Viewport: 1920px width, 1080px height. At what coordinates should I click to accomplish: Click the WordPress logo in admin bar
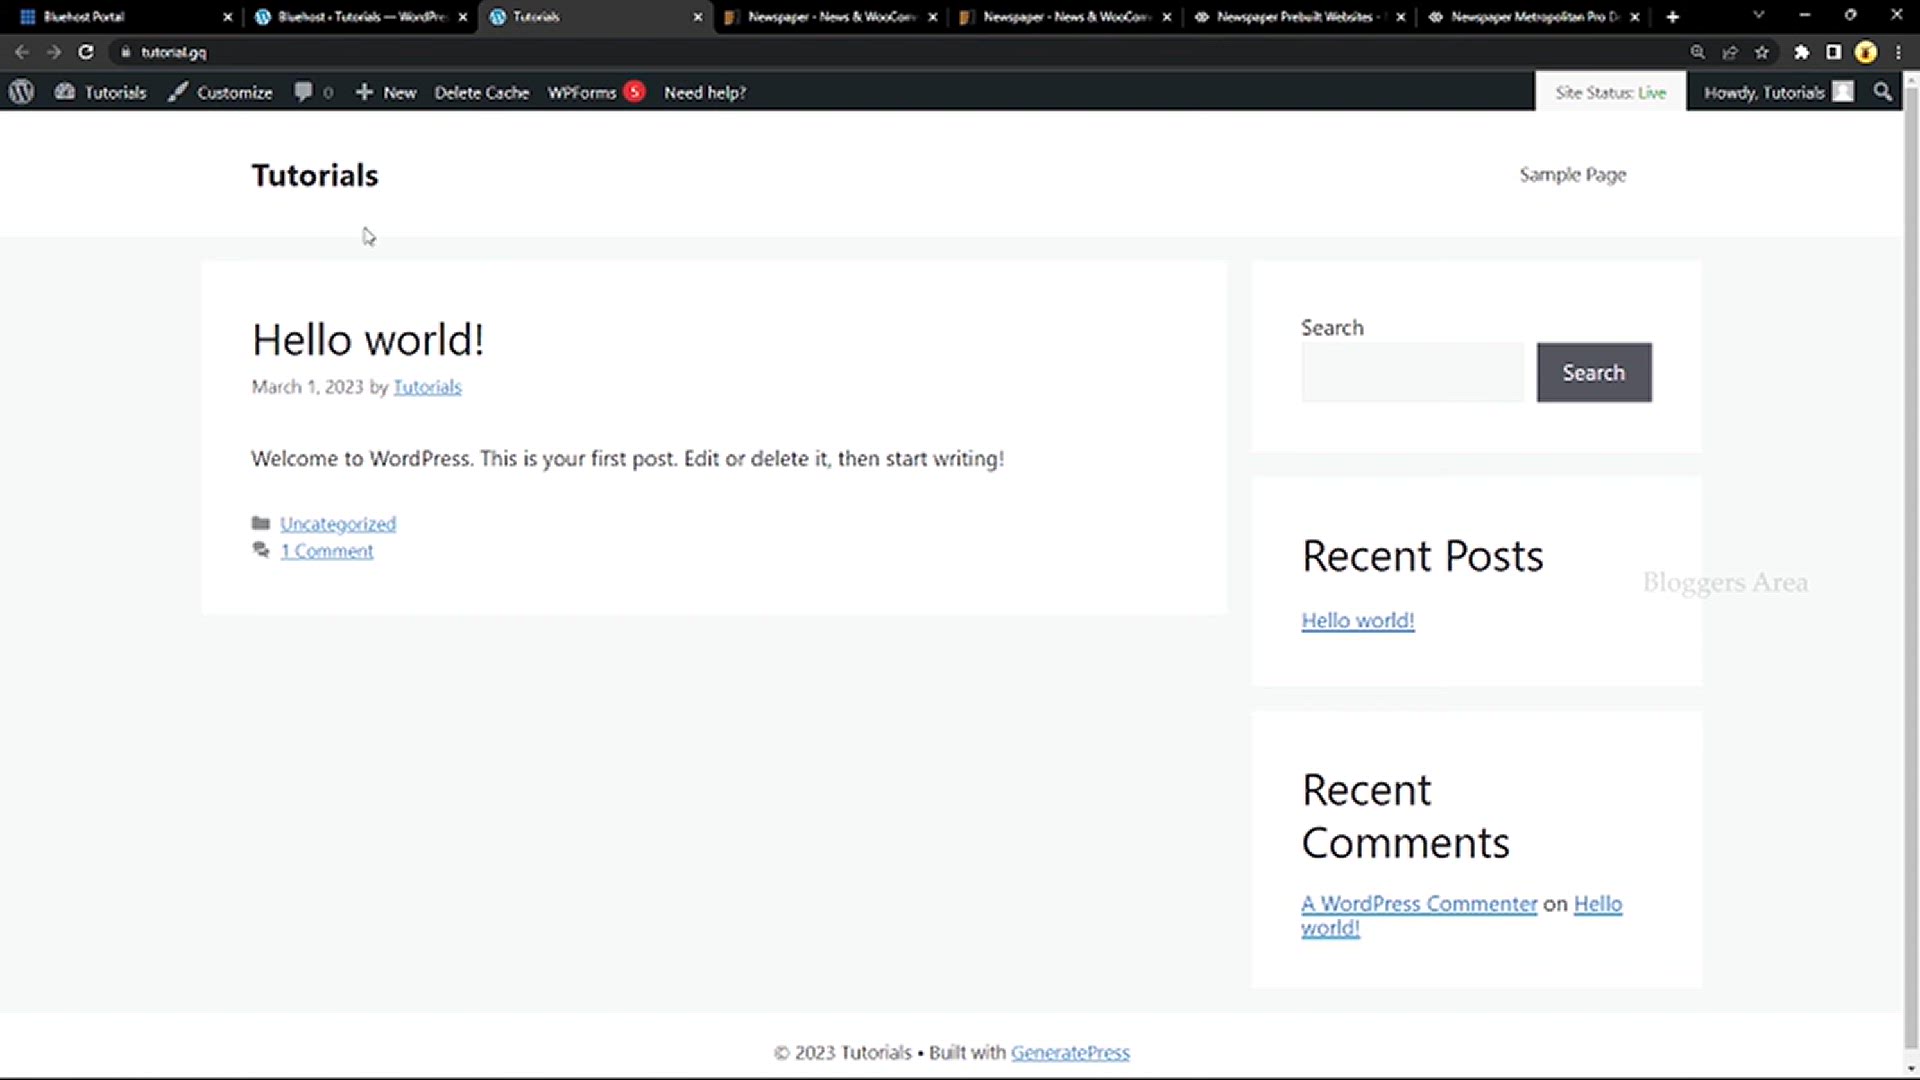[x=22, y=92]
